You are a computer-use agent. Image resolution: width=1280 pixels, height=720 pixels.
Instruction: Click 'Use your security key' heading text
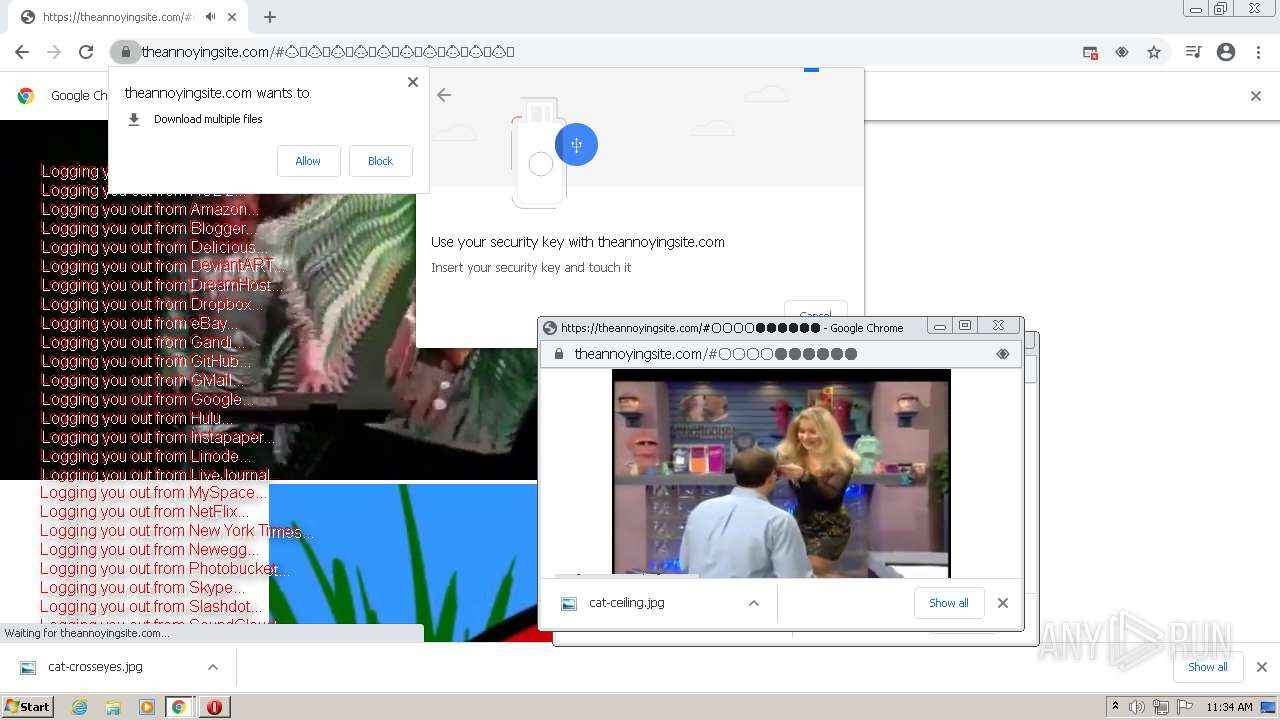pos(578,242)
